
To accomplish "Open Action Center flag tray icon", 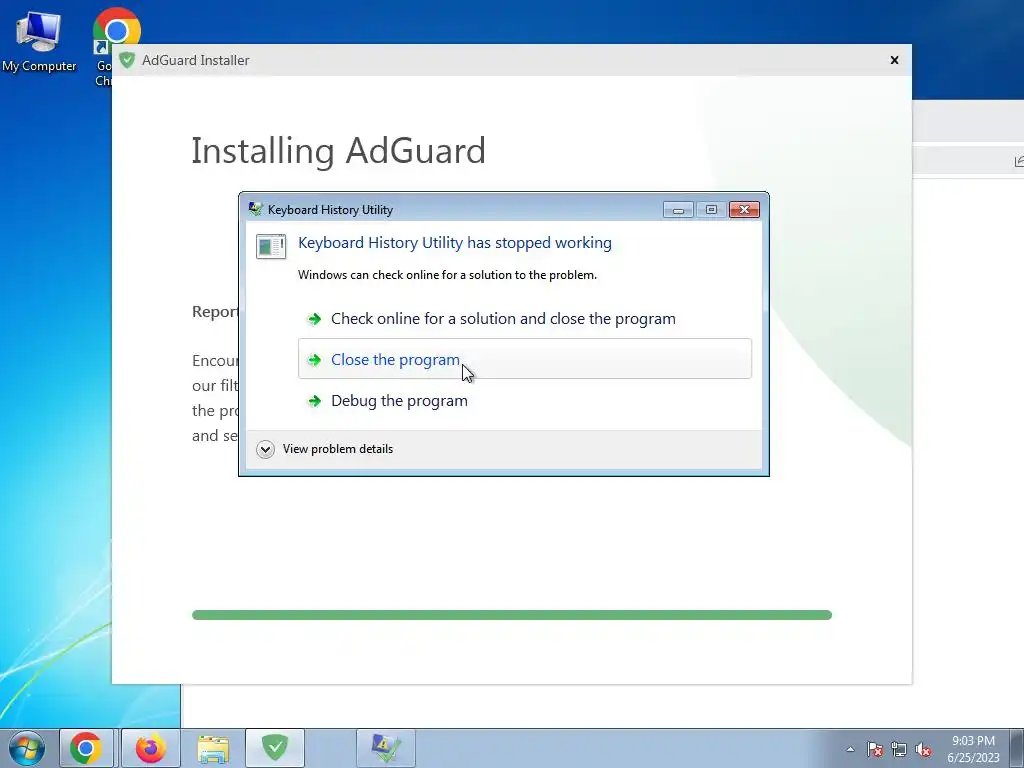I will tap(875, 749).
